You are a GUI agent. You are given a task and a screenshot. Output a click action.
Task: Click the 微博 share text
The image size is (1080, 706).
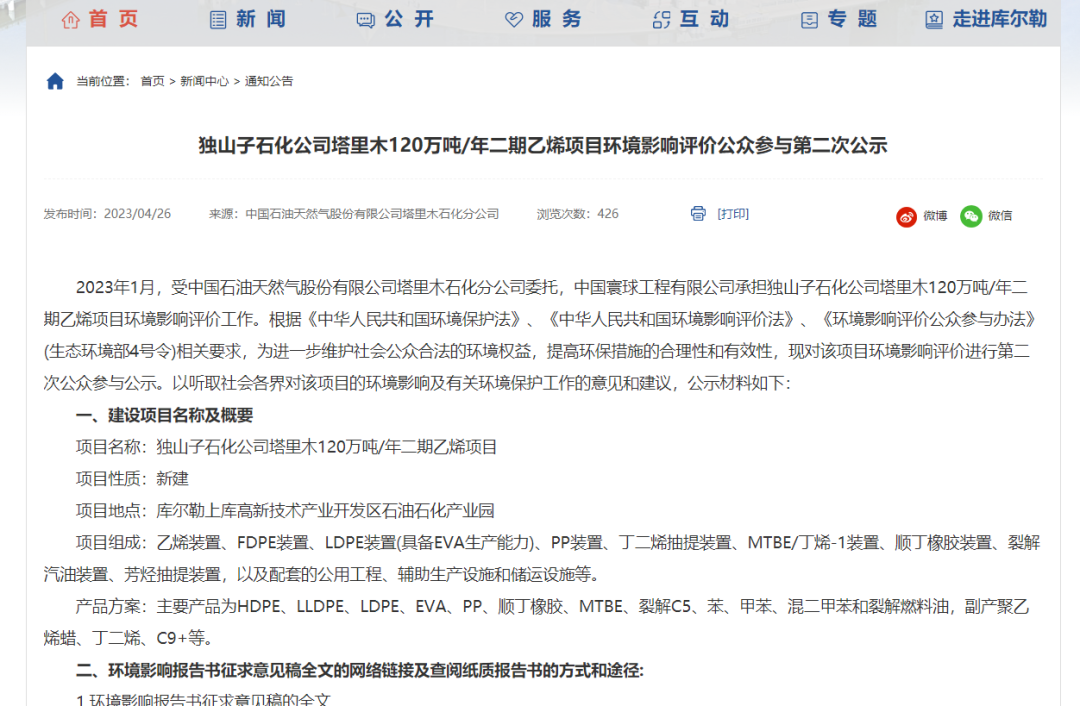click(x=935, y=216)
